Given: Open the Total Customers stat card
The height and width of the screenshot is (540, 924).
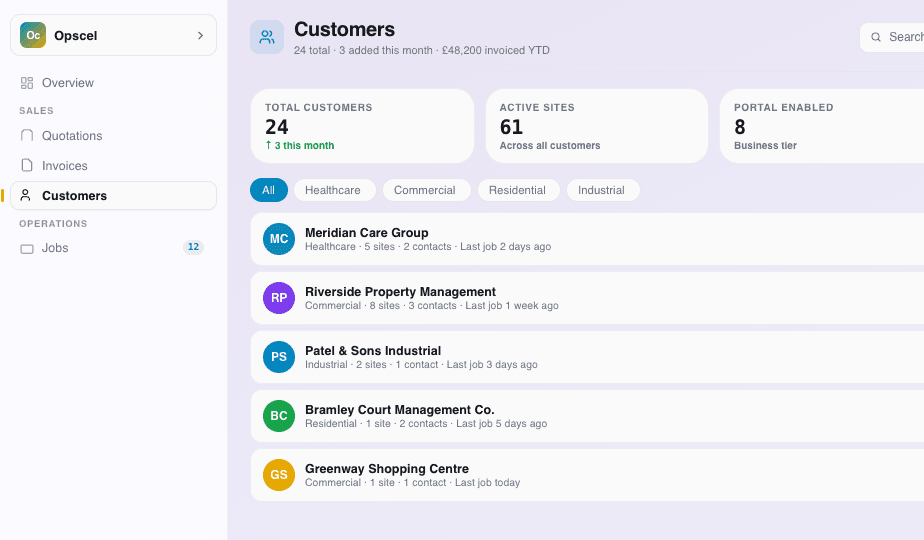Looking at the screenshot, I should pos(362,126).
